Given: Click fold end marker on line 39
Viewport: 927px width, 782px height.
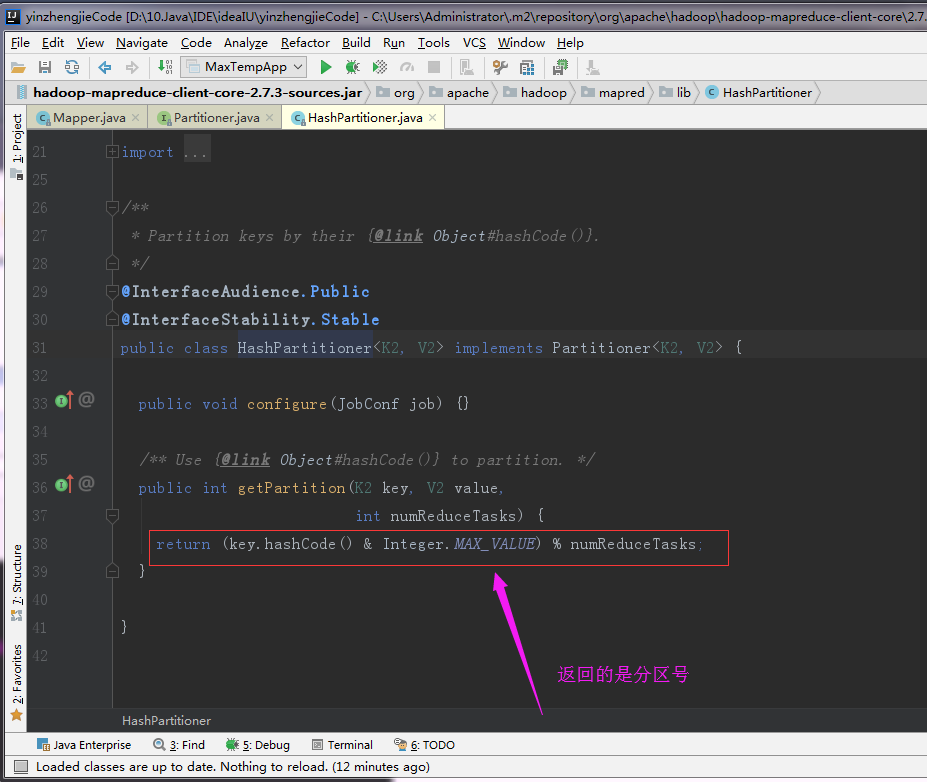Looking at the screenshot, I should click(112, 571).
